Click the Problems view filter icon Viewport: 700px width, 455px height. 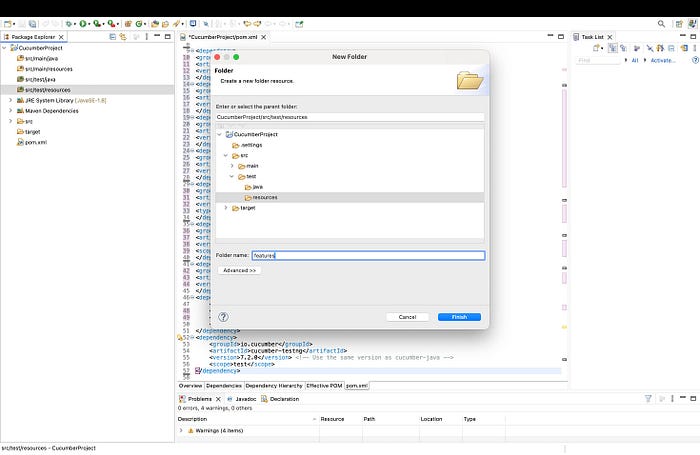[x=648, y=398]
